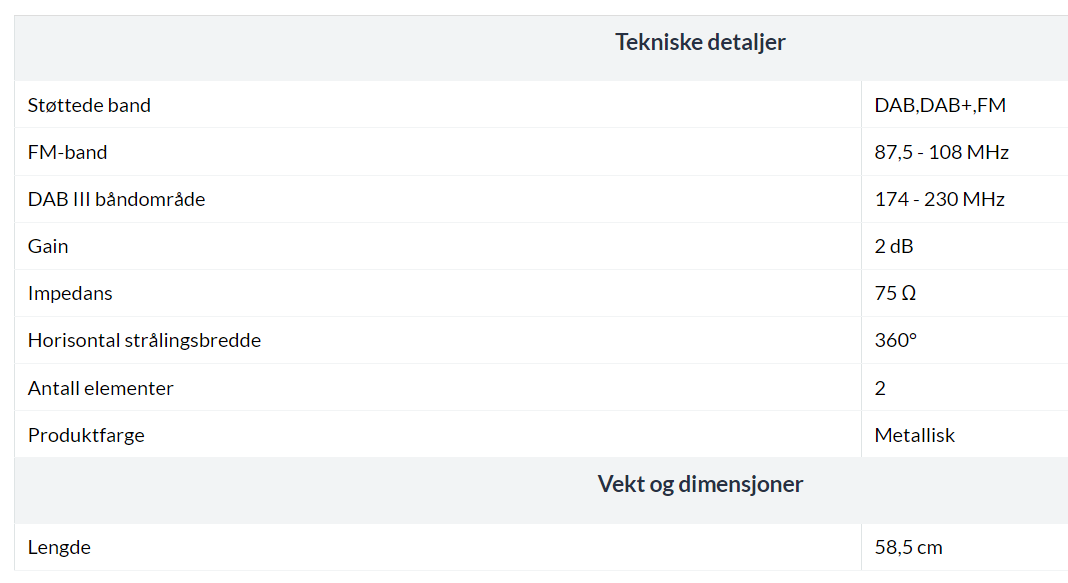This screenshot has height=583, width=1068.
Task: Click the 174 - 230 MHz value
Action: [939, 199]
